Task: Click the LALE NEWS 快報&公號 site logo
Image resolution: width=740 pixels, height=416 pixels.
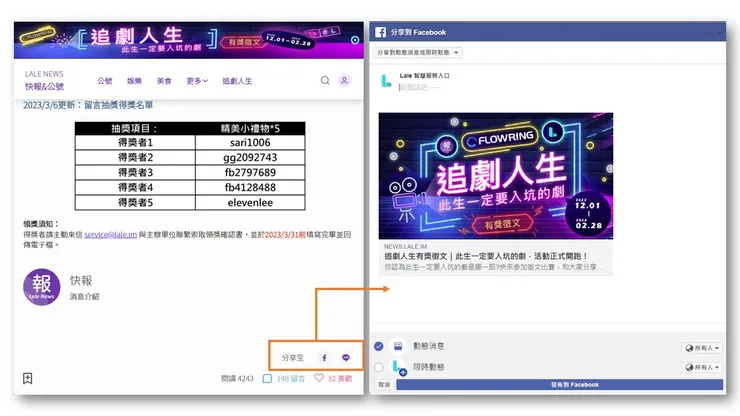Action: [x=44, y=80]
